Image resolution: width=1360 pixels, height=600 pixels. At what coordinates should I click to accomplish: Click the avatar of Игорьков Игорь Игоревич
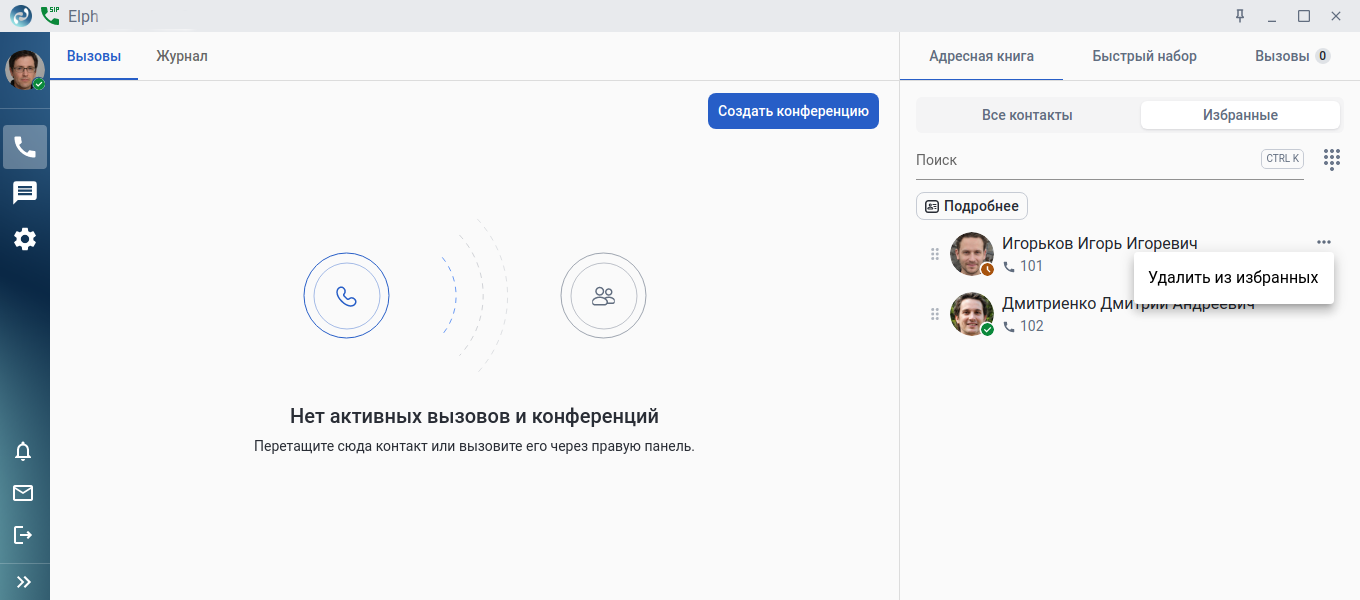pyautogui.click(x=971, y=254)
